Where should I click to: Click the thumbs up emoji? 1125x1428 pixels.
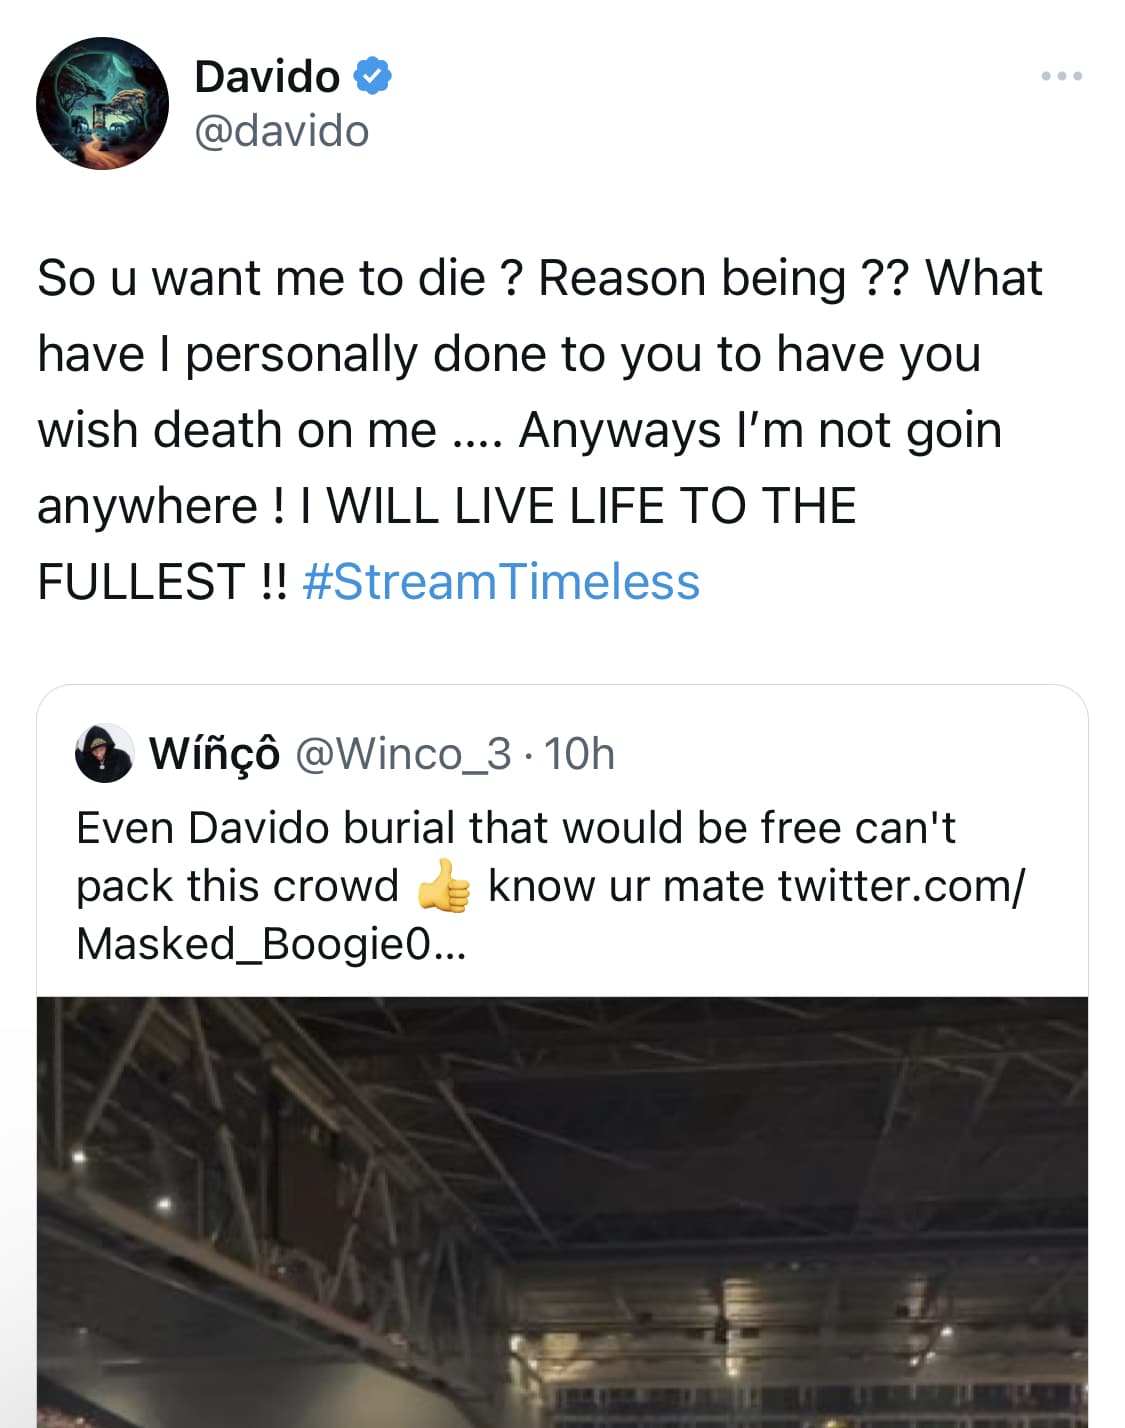(x=443, y=887)
